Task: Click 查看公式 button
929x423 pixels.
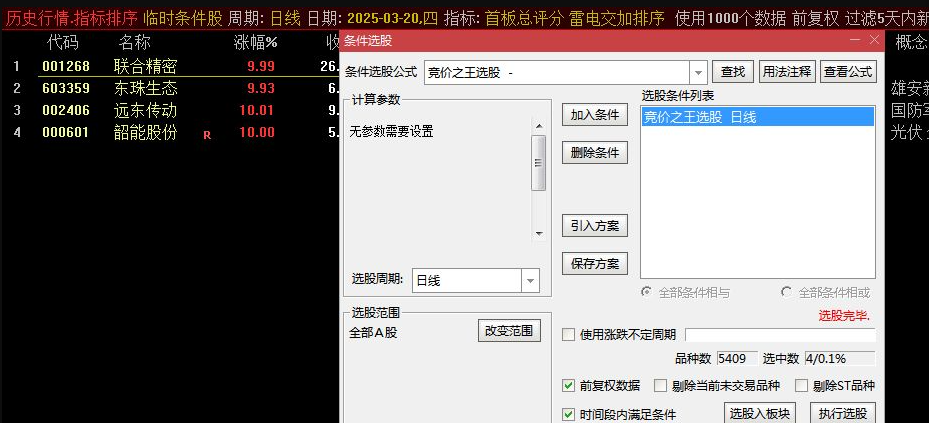Action: (848, 72)
